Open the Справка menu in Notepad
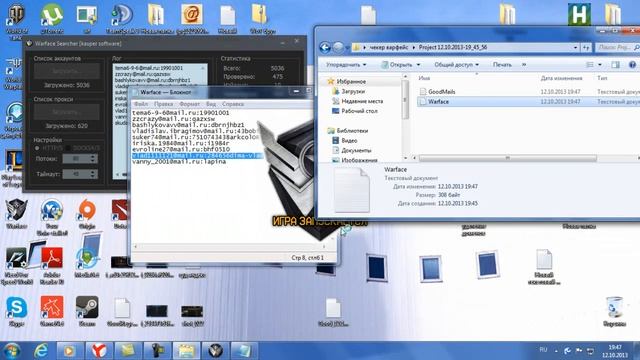640x360 pixels. pos(233,104)
